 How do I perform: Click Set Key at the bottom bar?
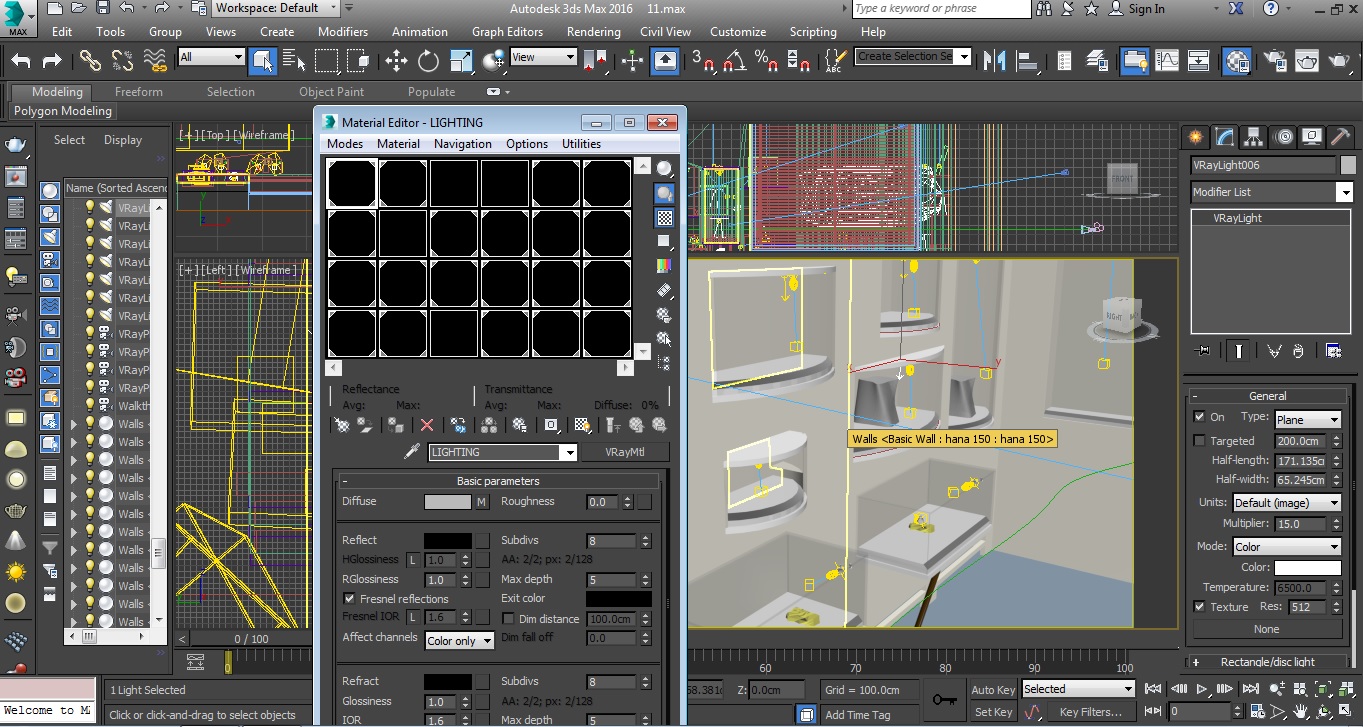993,711
